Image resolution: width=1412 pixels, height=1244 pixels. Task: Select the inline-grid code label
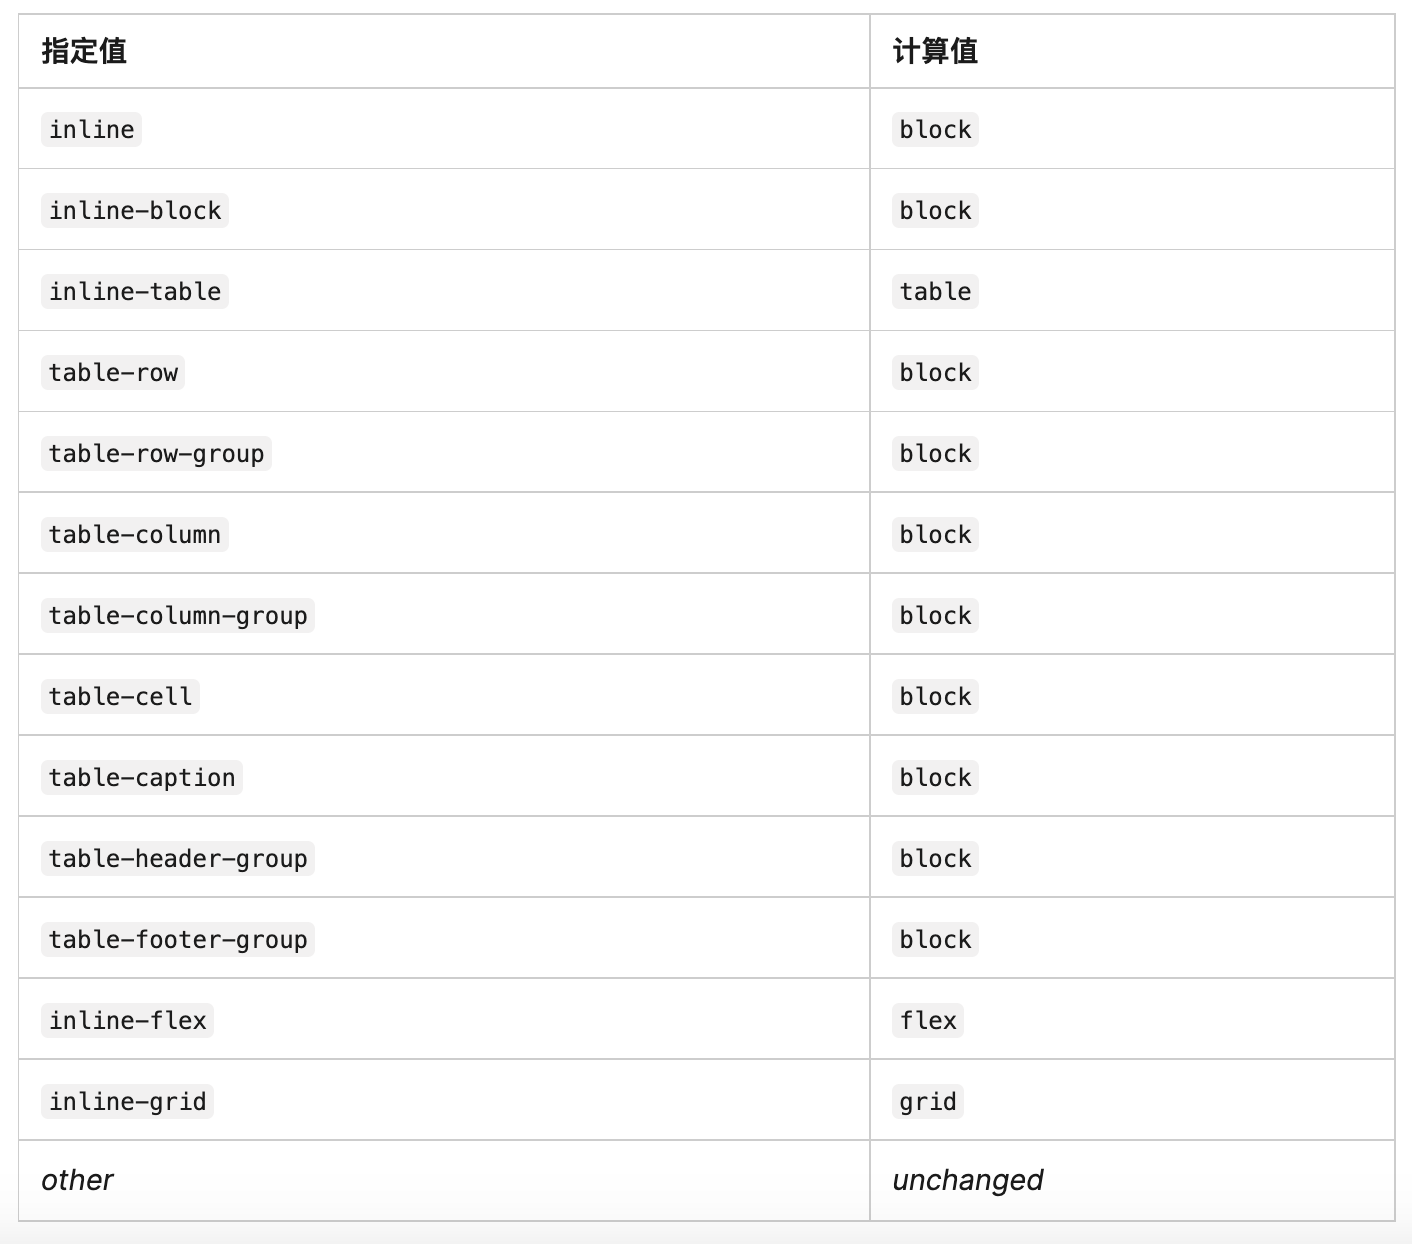pyautogui.click(x=127, y=1102)
